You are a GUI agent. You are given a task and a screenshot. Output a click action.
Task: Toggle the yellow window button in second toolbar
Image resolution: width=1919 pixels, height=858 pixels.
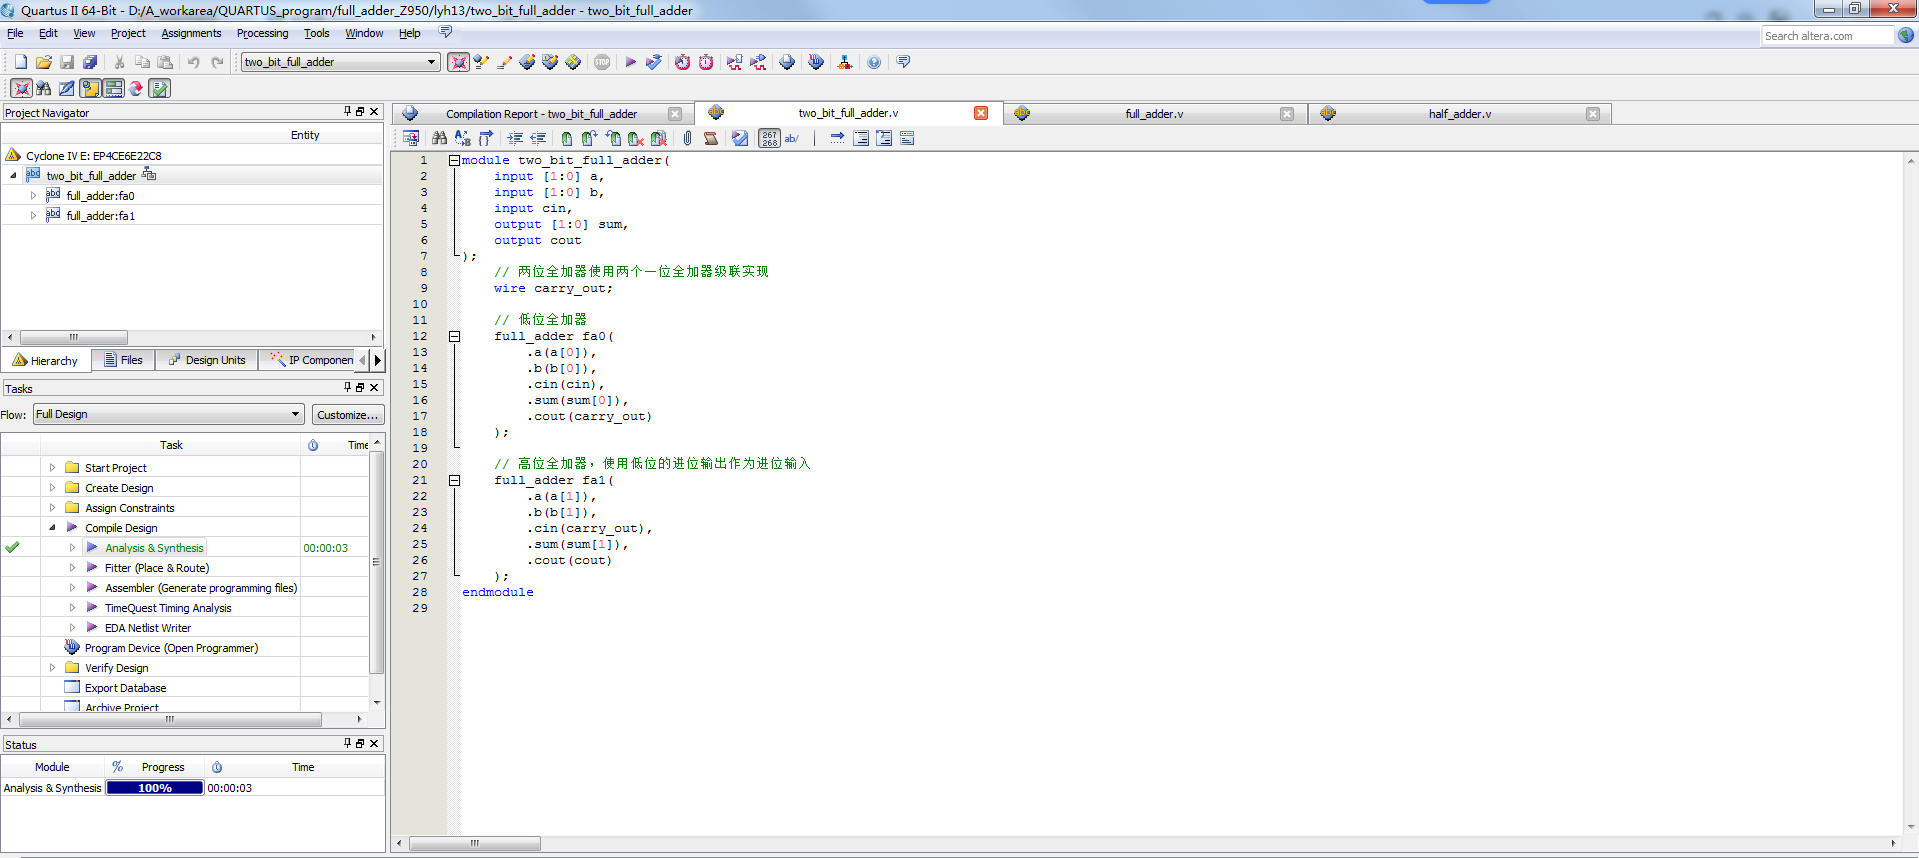click(x=90, y=88)
